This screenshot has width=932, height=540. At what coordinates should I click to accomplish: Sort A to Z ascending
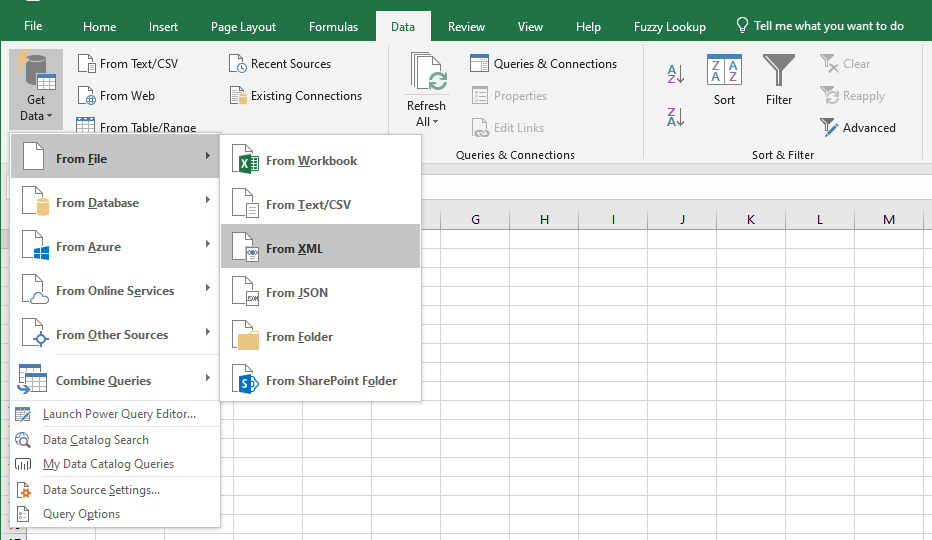tap(675, 74)
